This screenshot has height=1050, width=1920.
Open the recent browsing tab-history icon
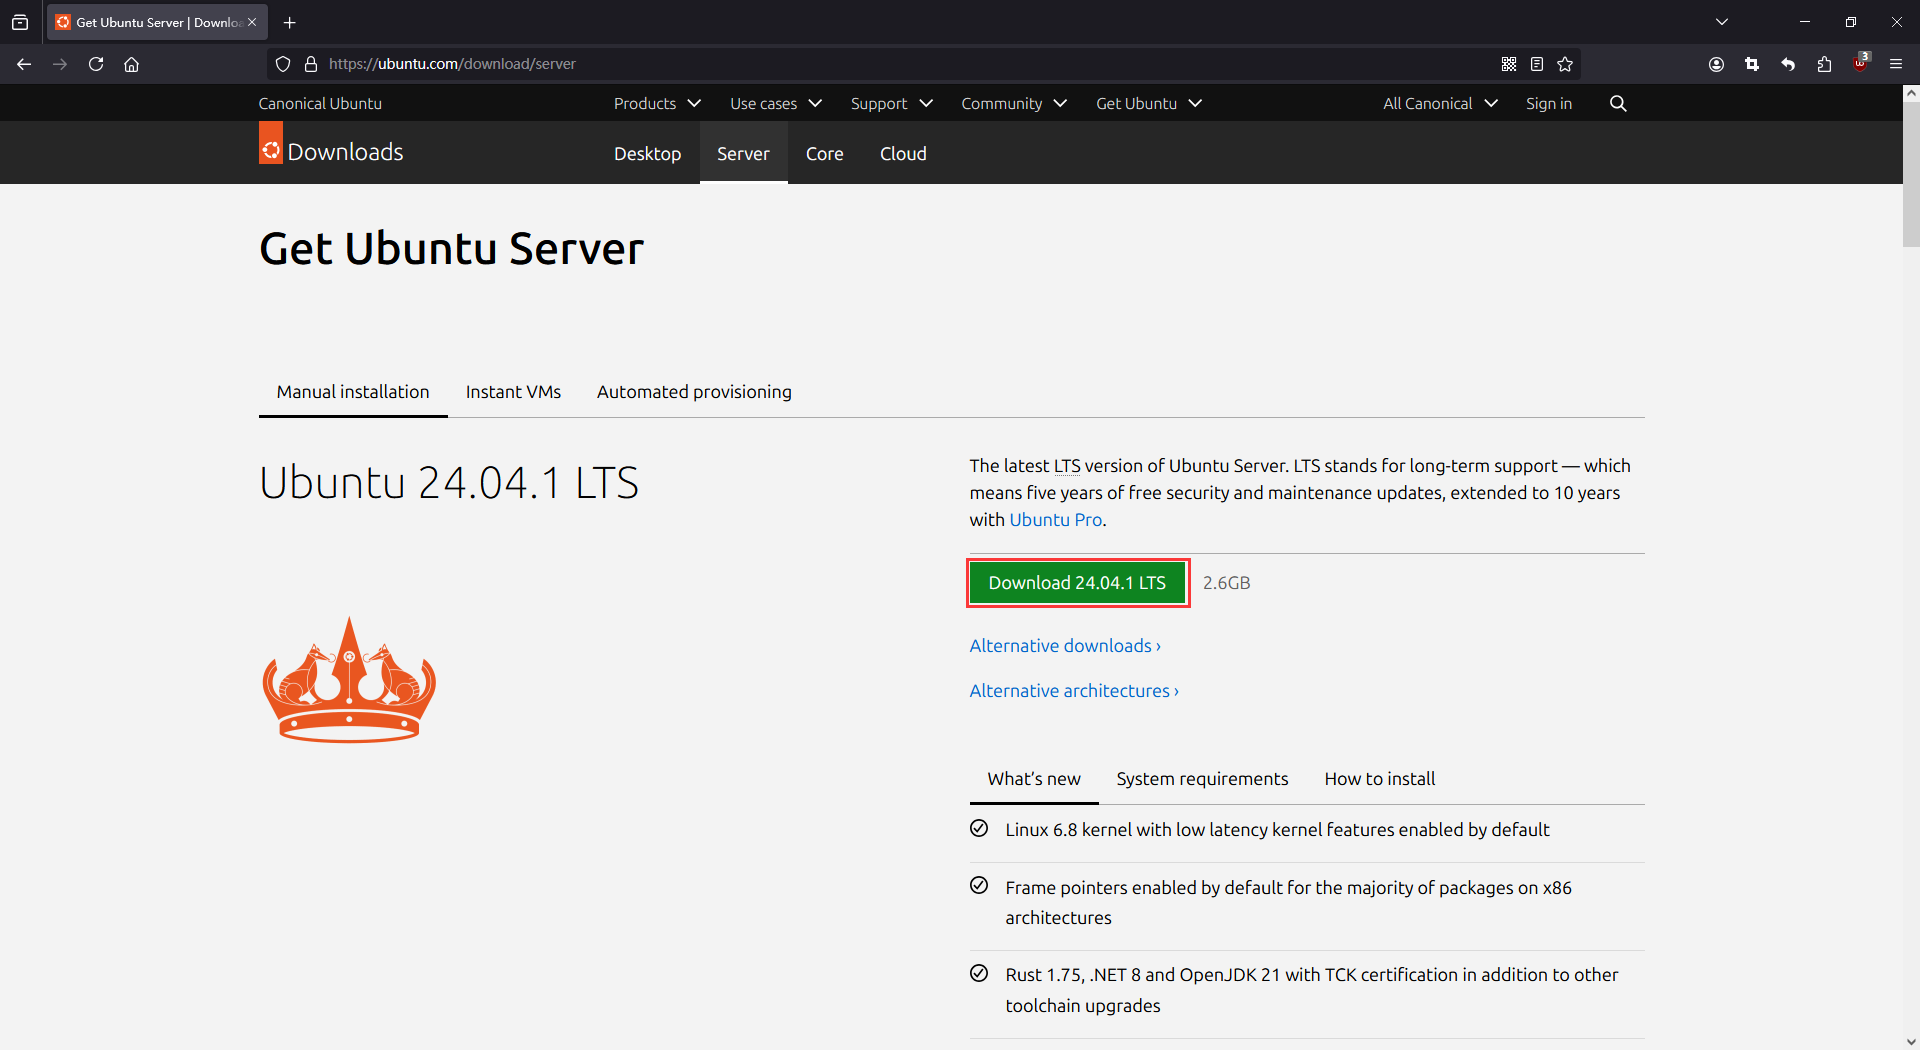coord(20,22)
